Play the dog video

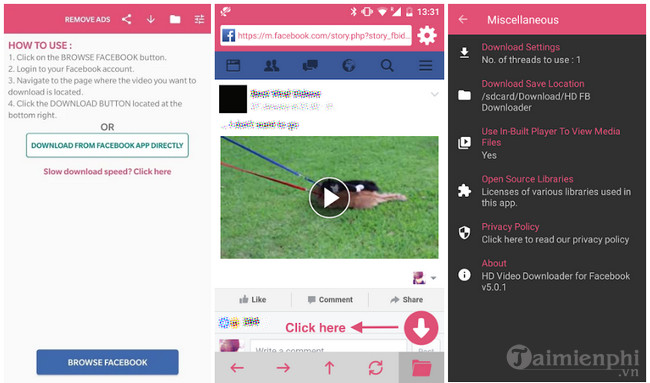click(x=330, y=198)
